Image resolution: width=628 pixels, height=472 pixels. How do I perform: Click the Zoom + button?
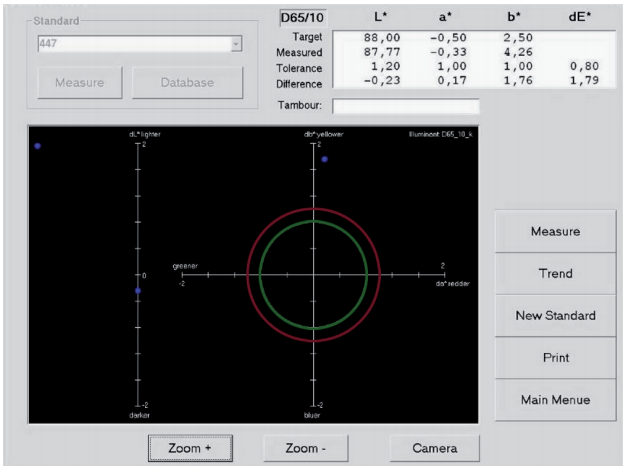pyautogui.click(x=190, y=448)
